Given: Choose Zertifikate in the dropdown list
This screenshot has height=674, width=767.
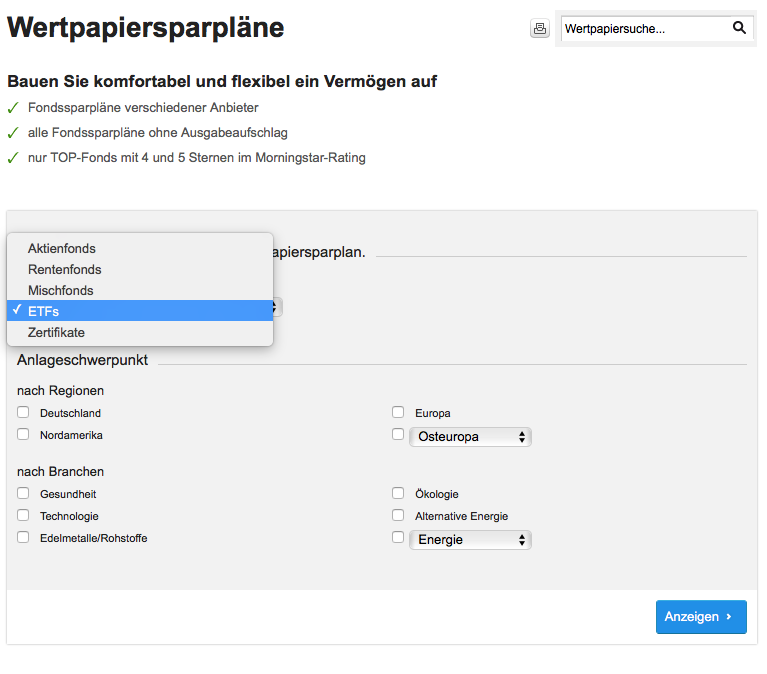Looking at the screenshot, I should point(56,332).
